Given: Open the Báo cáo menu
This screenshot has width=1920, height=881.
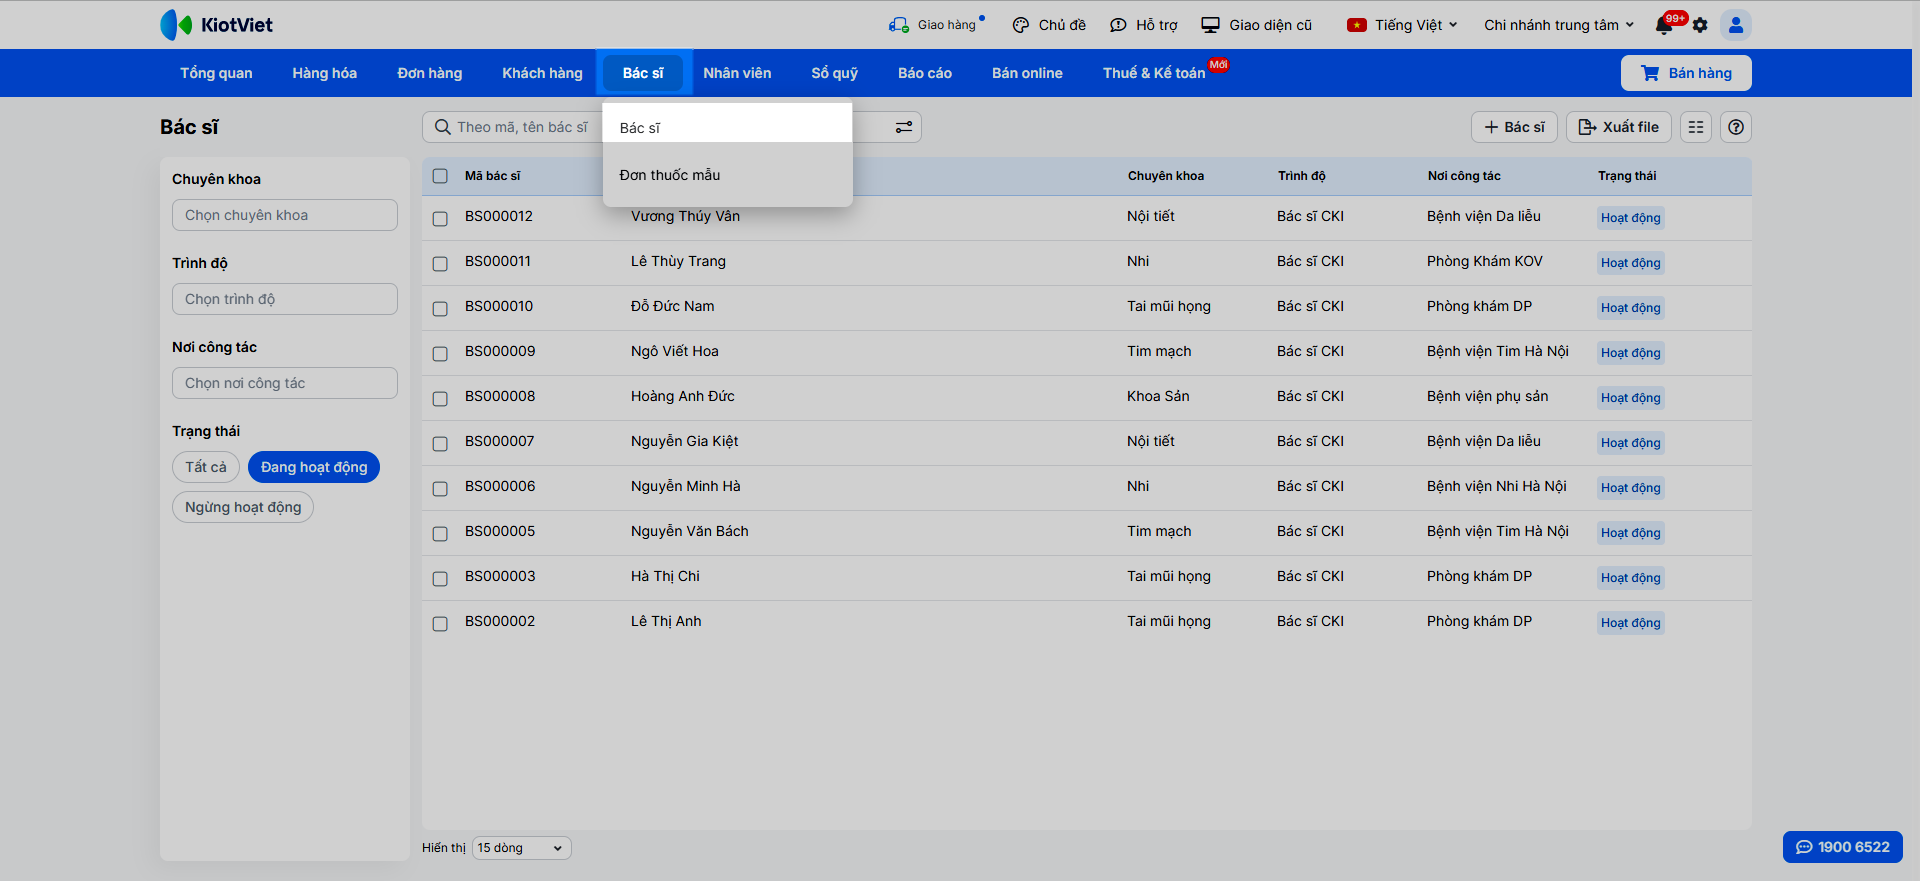Looking at the screenshot, I should click(925, 73).
